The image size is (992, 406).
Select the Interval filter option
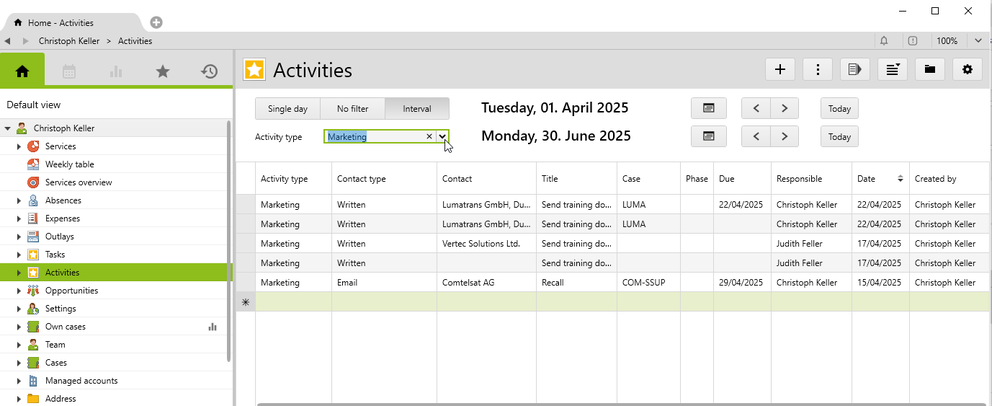coord(417,108)
